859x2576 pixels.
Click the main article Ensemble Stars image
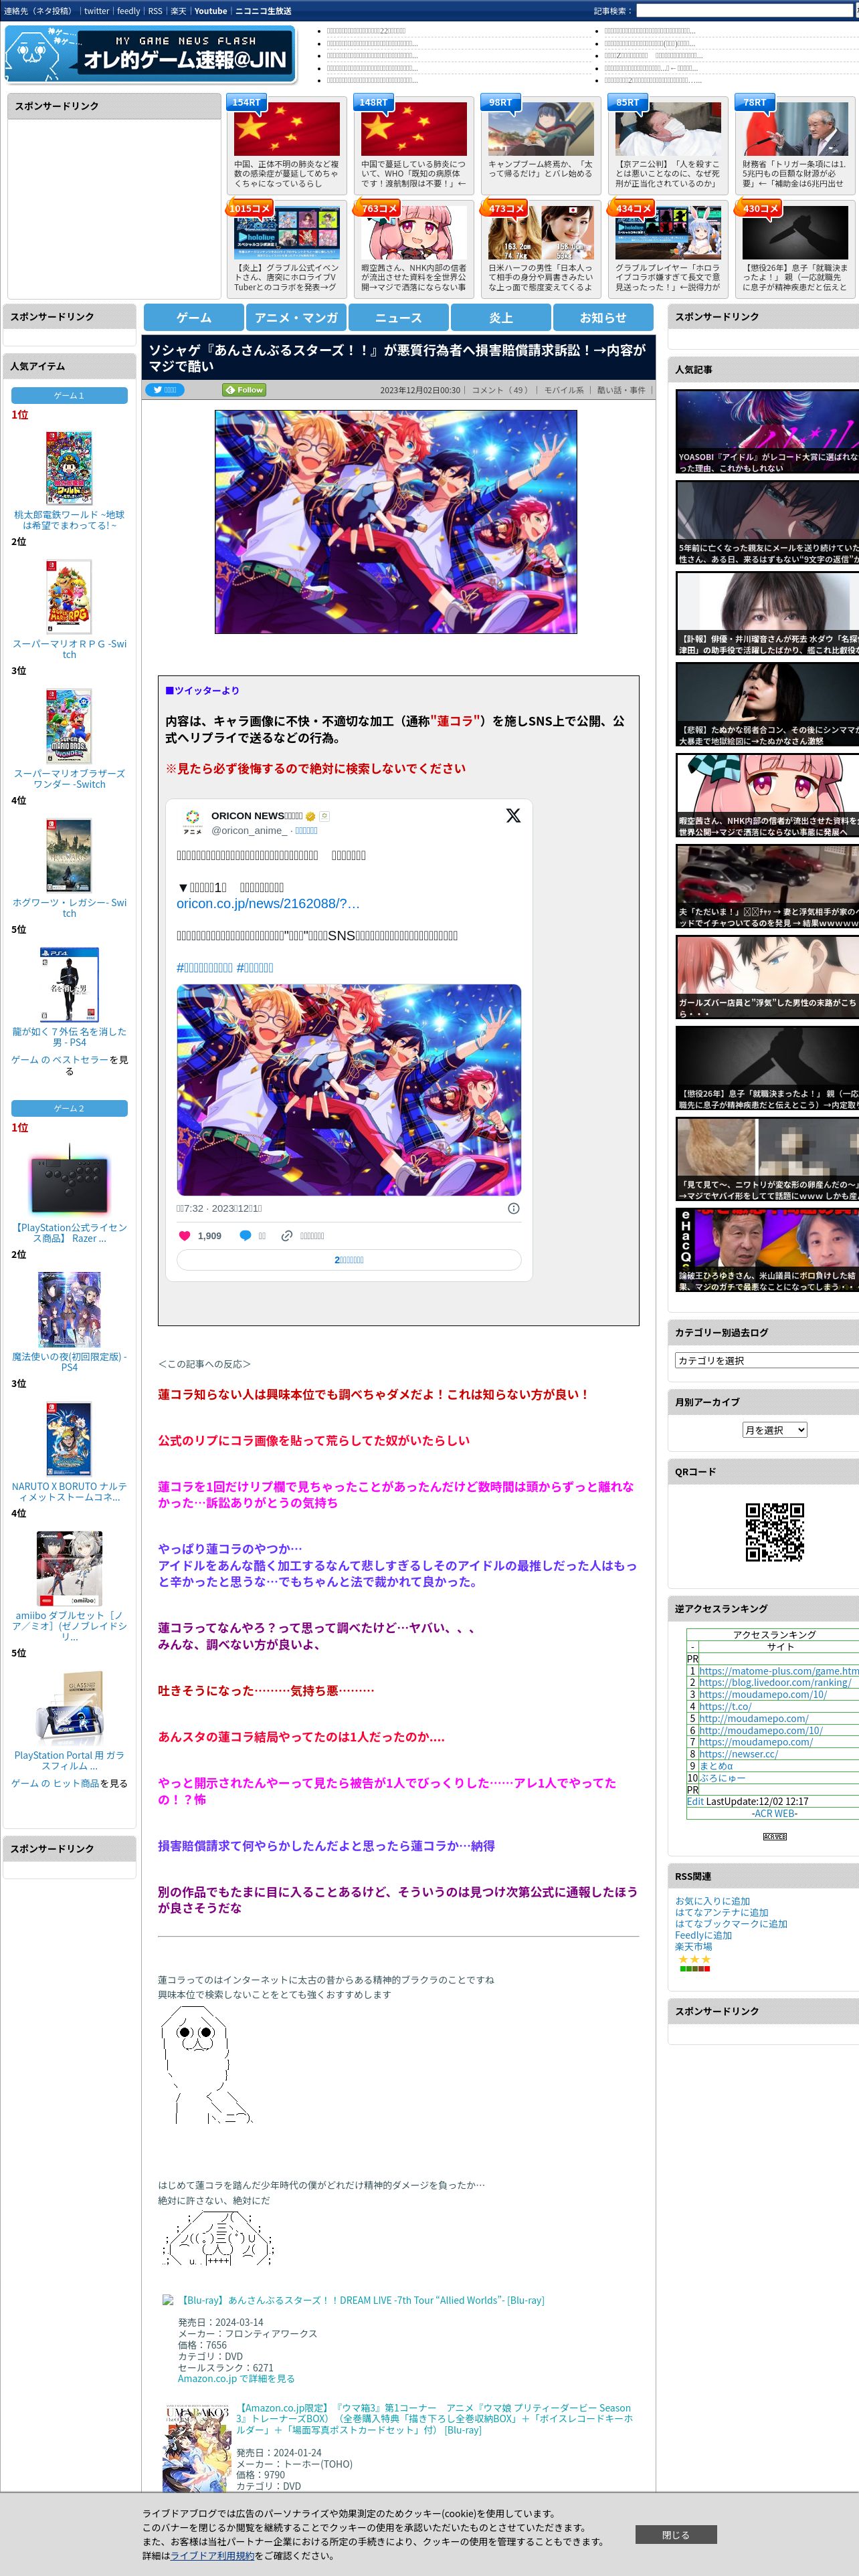[x=396, y=521]
